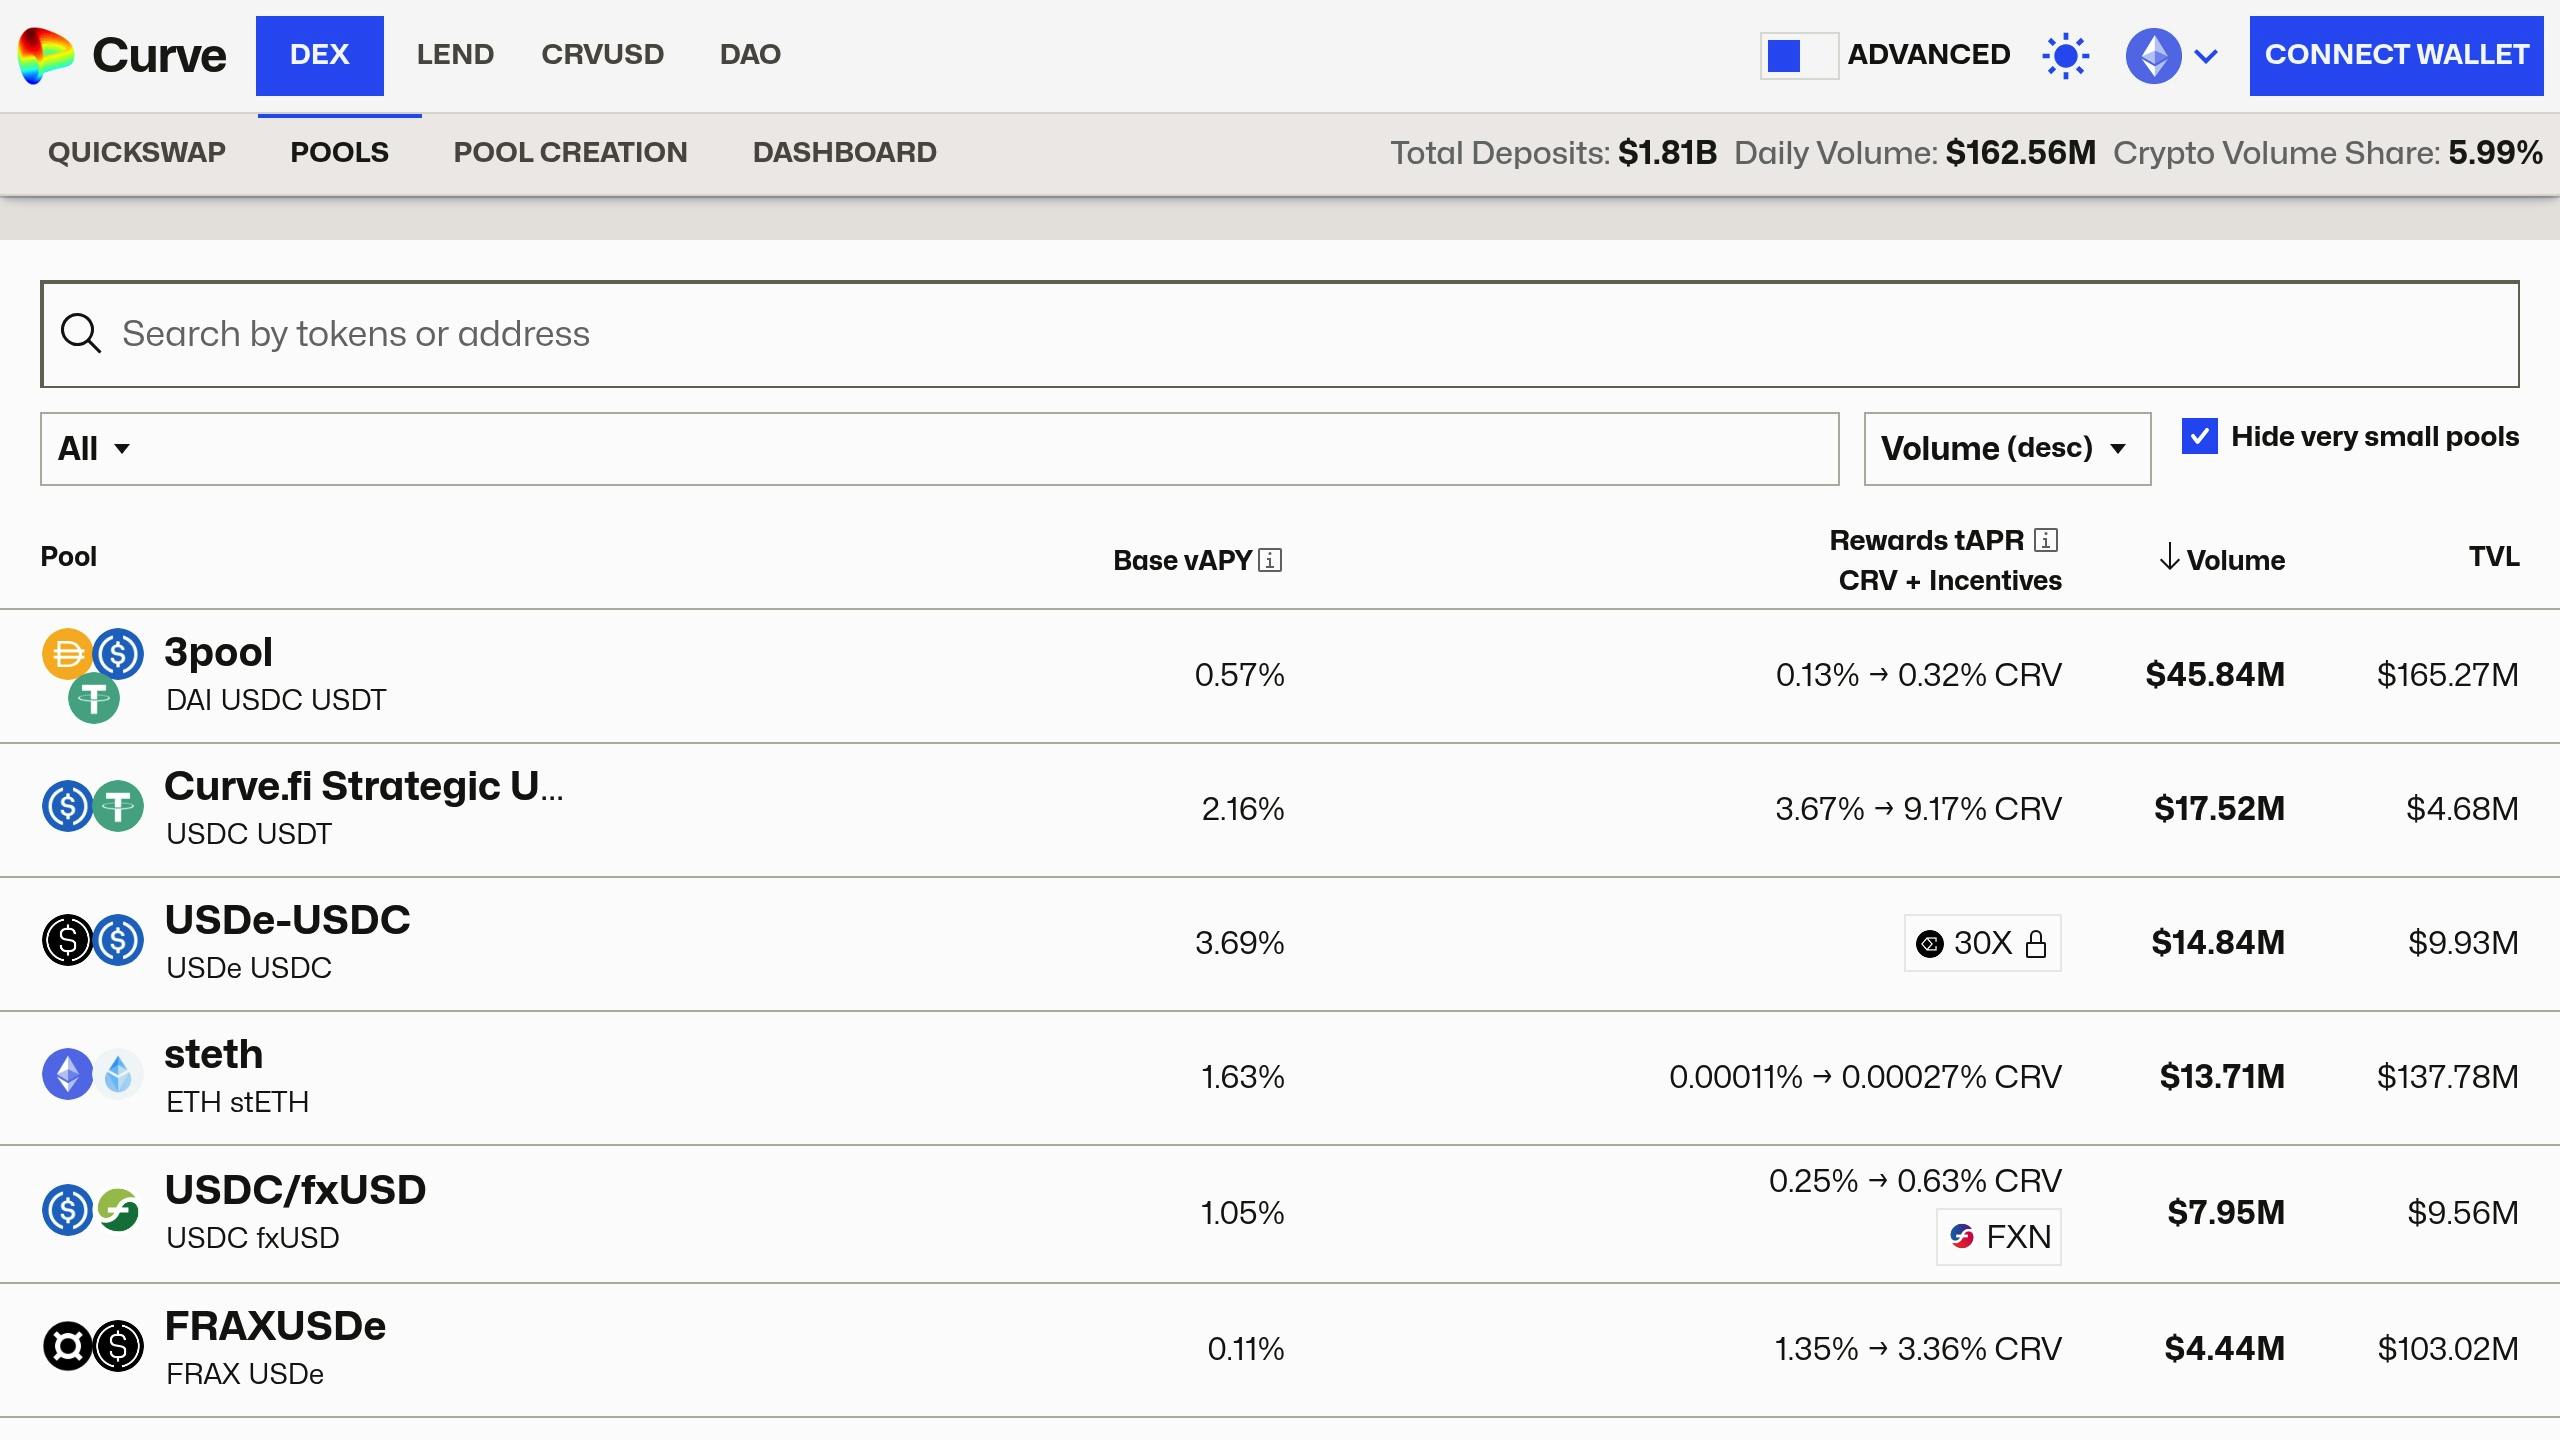2560x1440 pixels.
Task: Click the FXN incentive badge
Action: coord(1998,1237)
